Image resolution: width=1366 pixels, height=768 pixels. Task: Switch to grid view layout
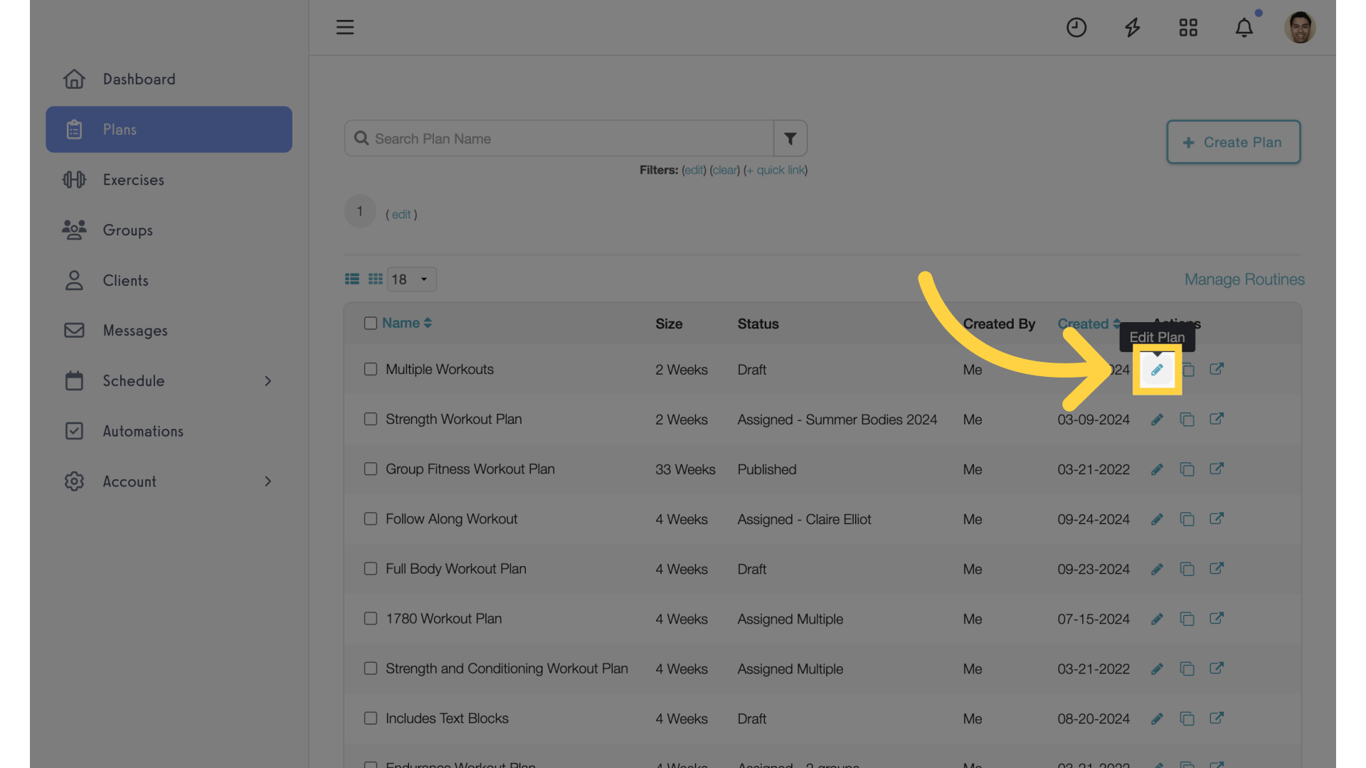375,278
